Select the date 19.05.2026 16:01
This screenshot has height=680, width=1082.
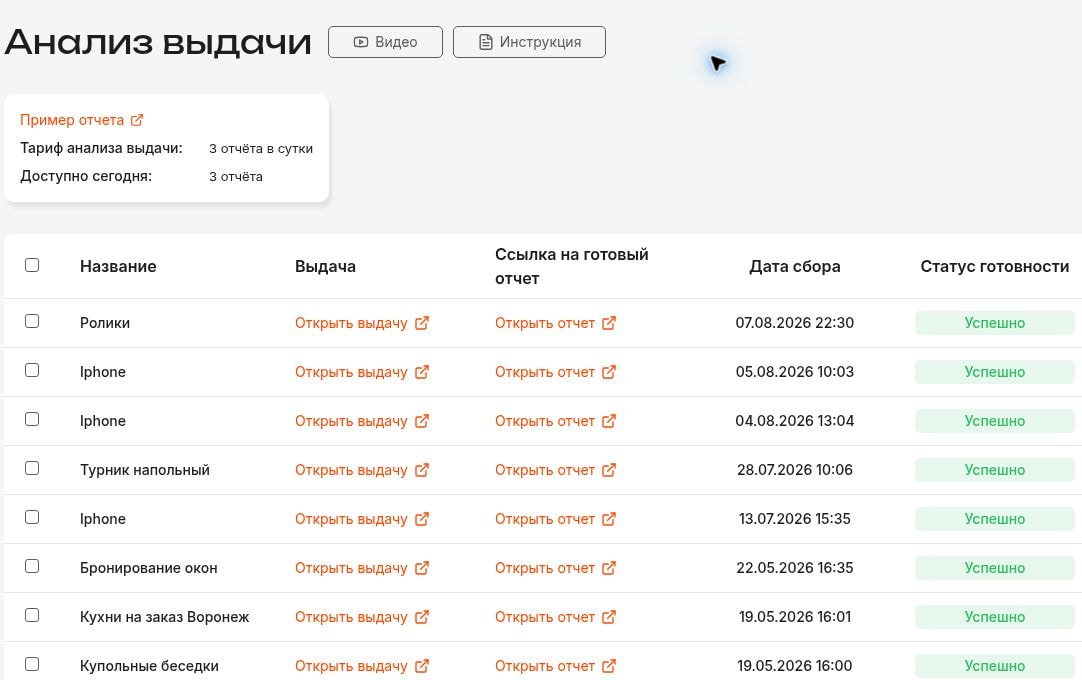pyautogui.click(x=795, y=617)
